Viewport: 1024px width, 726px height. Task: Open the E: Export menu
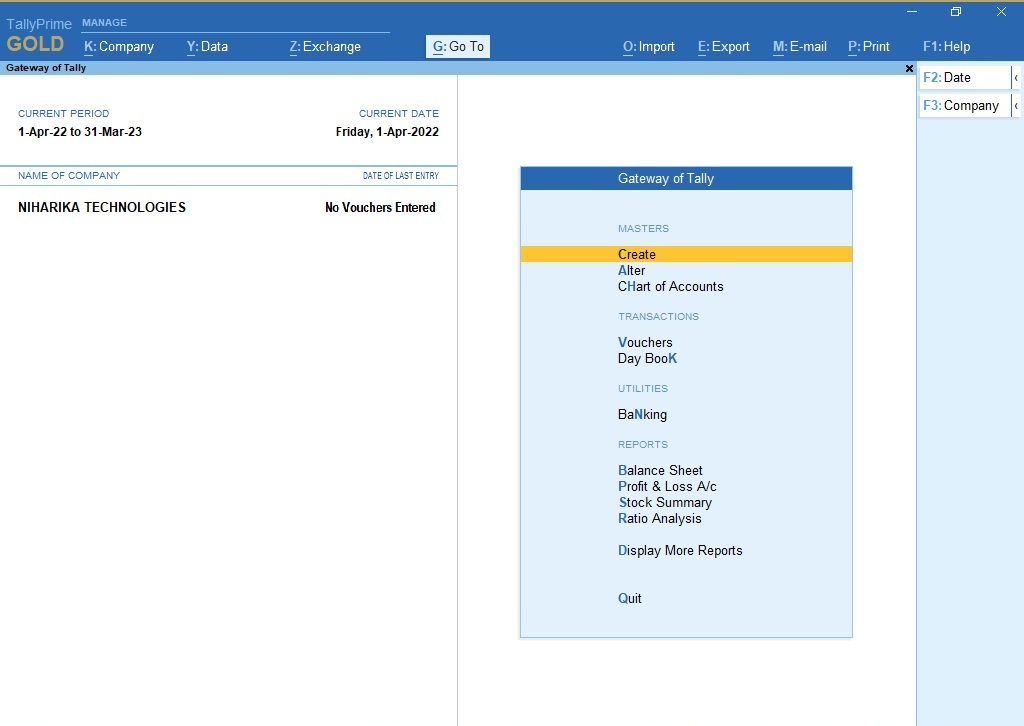coord(724,46)
